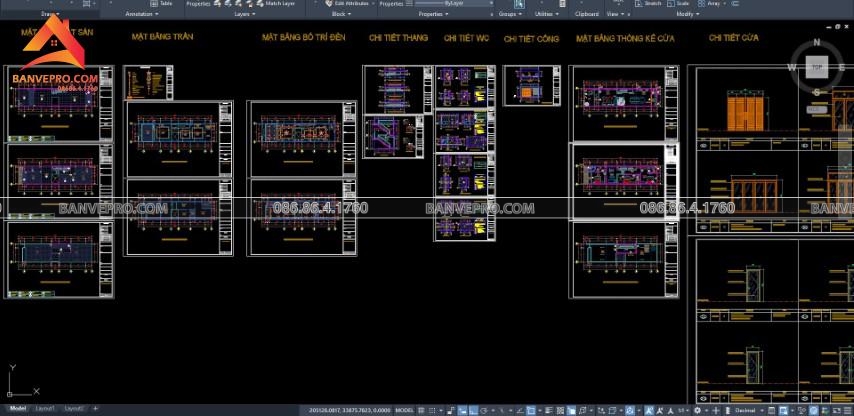Open the WCS menu below ViewCube
854x416 pixels.
[x=815, y=109]
